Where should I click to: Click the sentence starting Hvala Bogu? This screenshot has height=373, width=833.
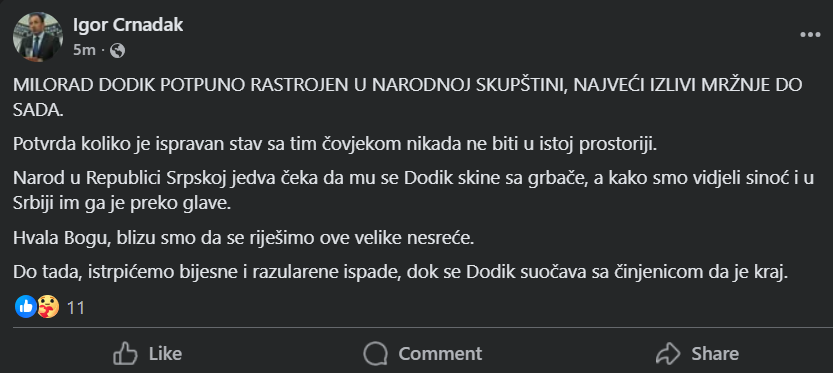(243, 239)
